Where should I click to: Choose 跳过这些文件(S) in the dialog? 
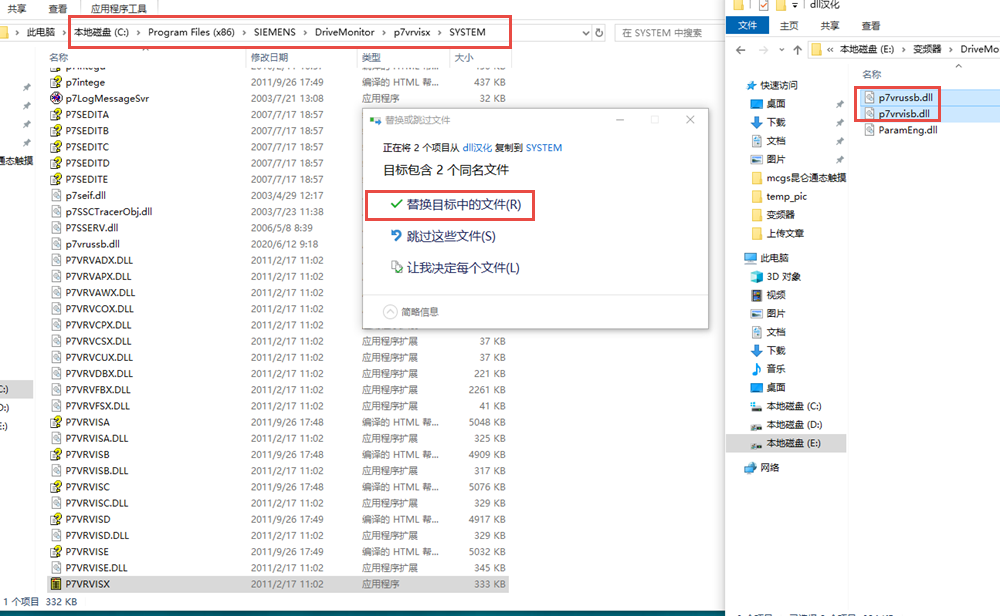(450, 237)
